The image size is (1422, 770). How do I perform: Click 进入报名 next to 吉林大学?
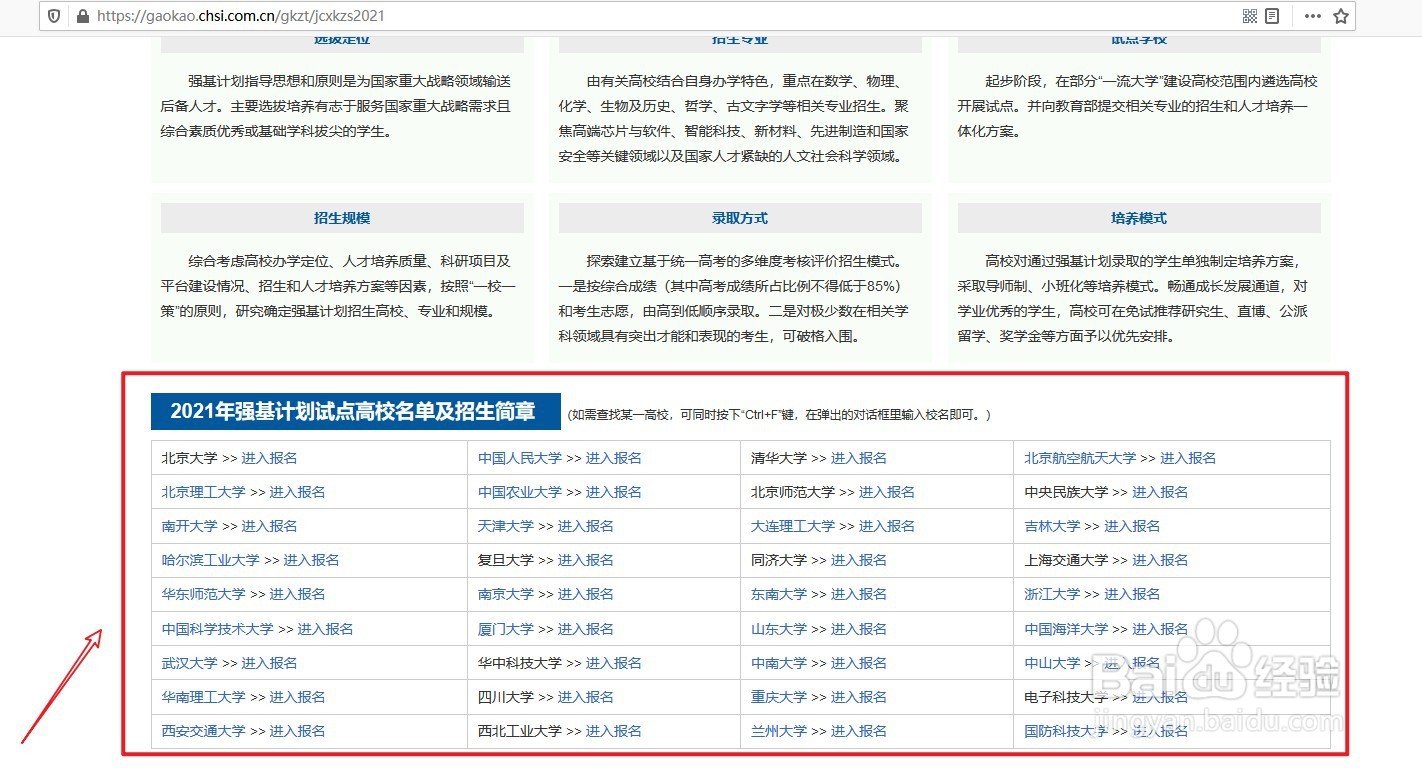pyautogui.click(x=1132, y=526)
